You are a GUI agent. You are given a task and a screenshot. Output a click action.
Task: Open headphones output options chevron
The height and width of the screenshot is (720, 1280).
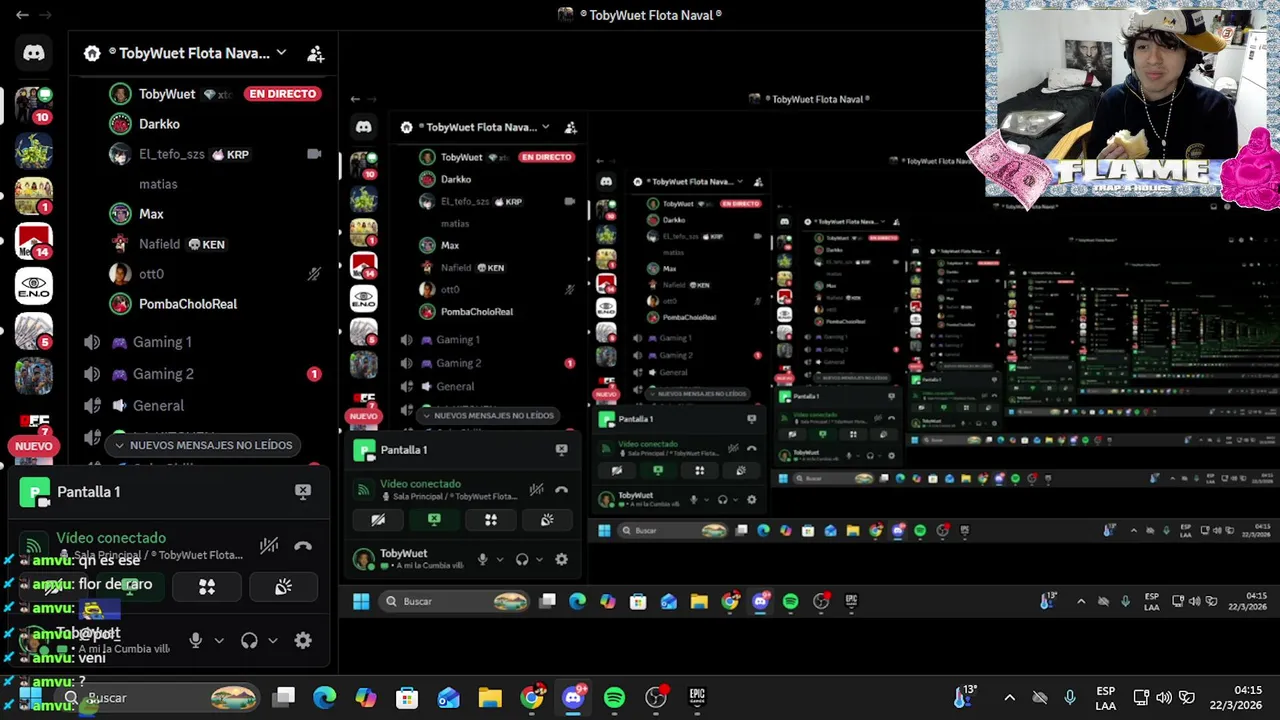pos(272,640)
